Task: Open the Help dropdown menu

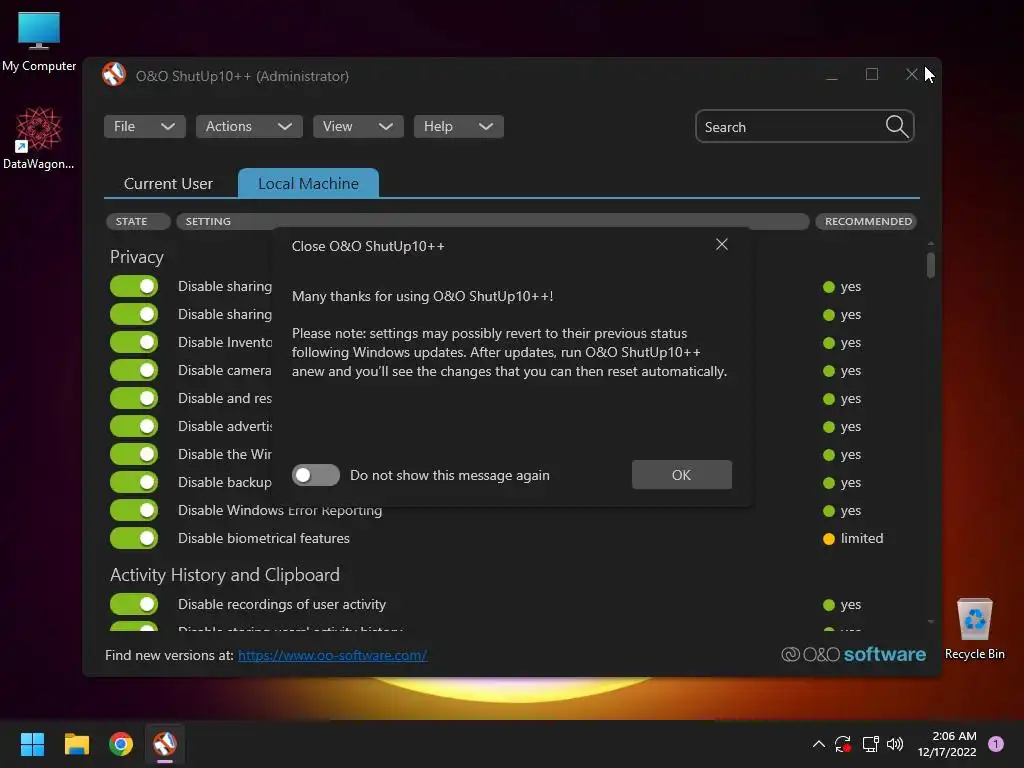Action: click(x=458, y=126)
